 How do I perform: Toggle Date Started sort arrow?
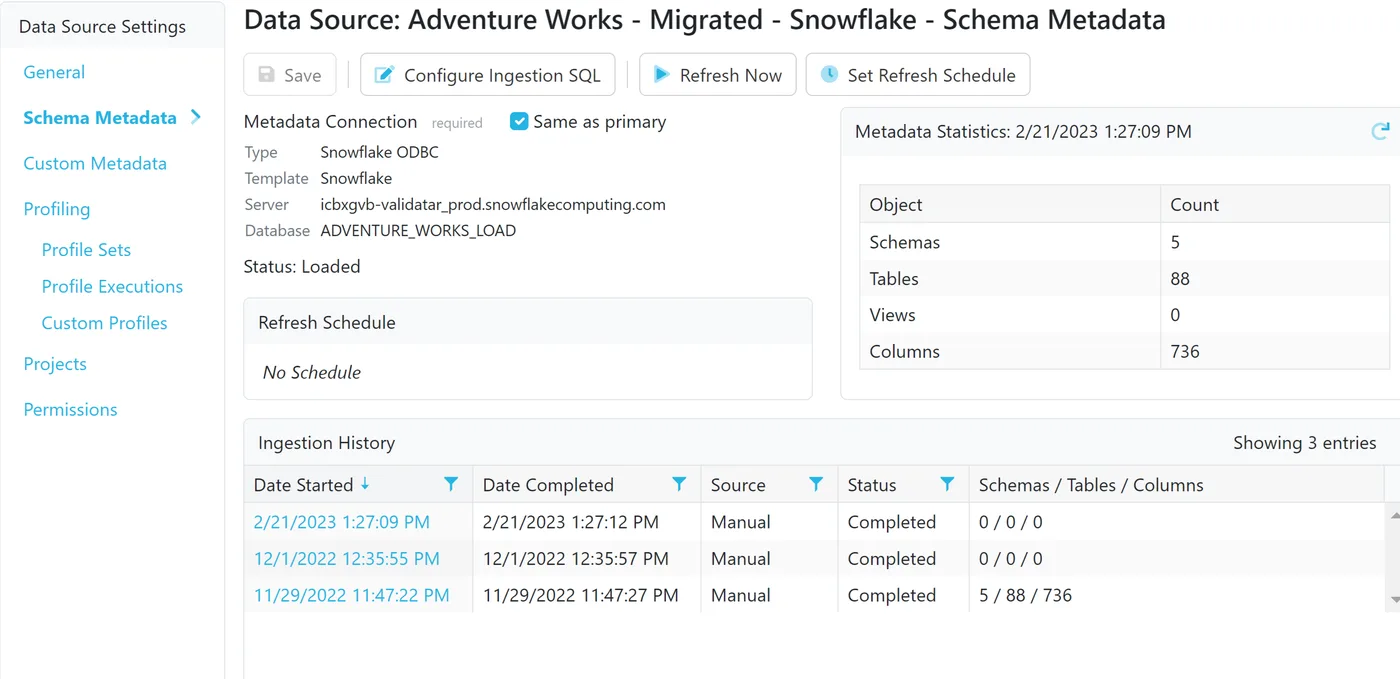click(x=365, y=484)
